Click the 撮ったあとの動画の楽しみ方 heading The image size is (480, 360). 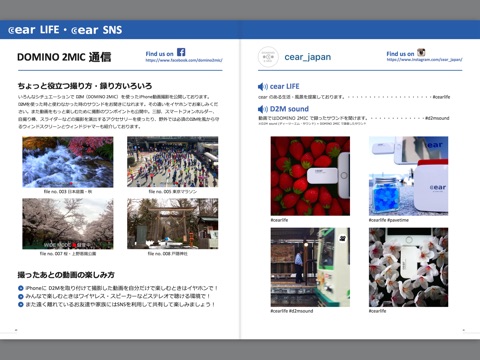click(x=66, y=275)
